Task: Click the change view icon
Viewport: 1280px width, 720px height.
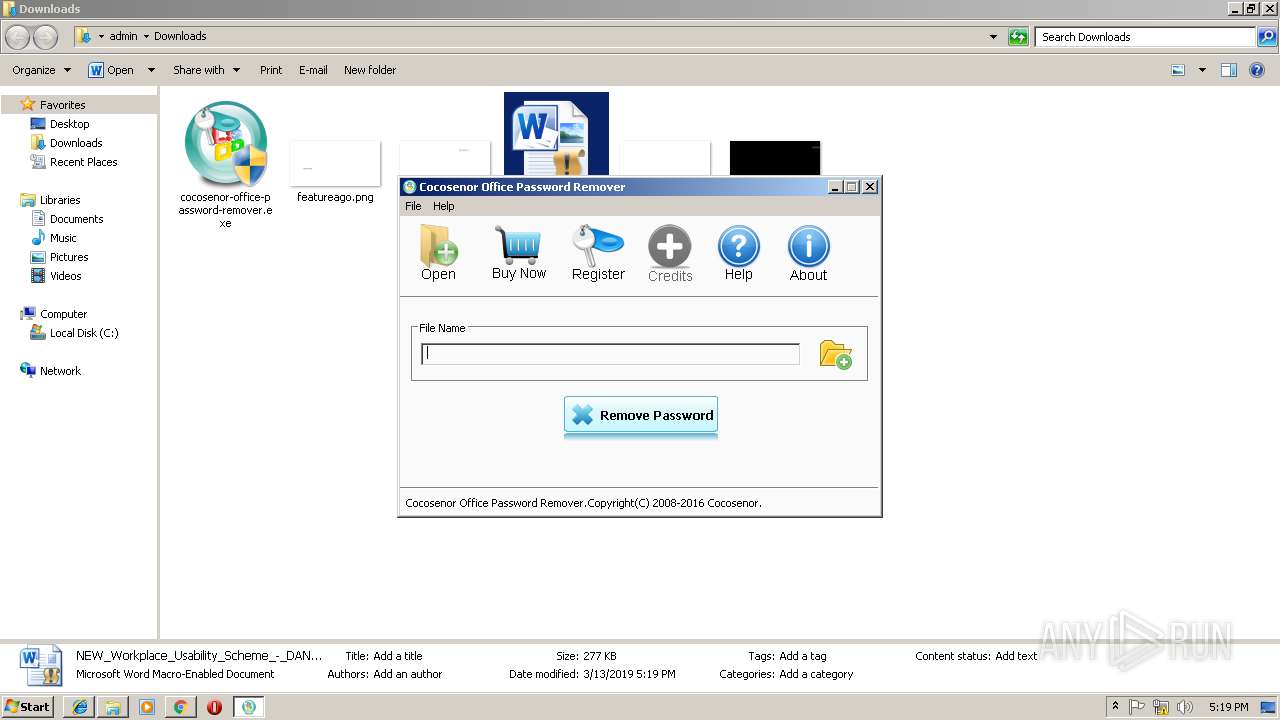Action: pyautogui.click(x=1178, y=70)
